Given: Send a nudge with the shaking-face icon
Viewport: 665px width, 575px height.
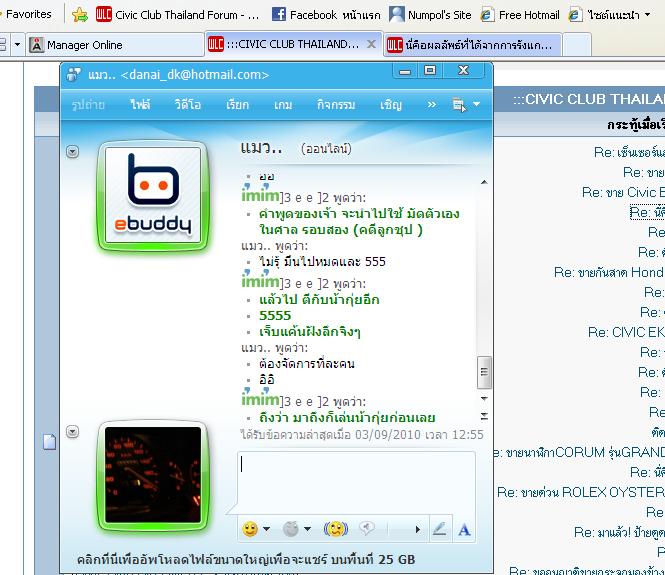Looking at the screenshot, I should pyautogui.click(x=335, y=528).
